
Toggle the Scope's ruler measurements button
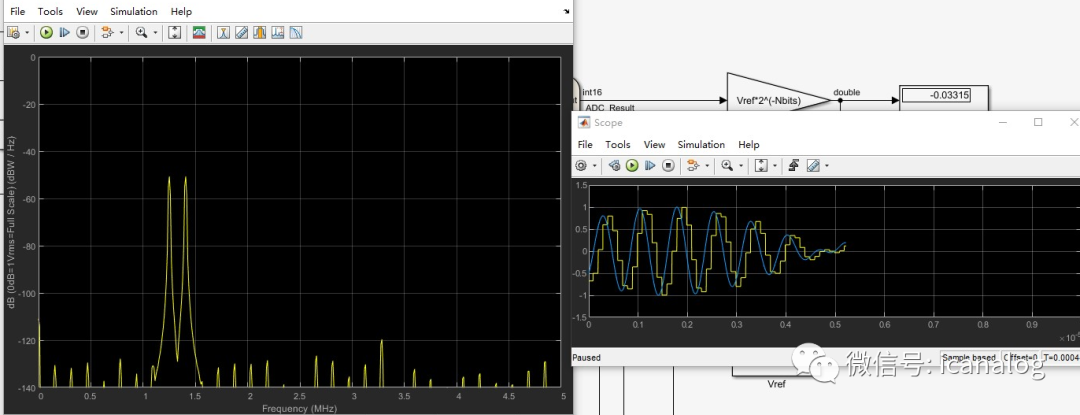813,165
